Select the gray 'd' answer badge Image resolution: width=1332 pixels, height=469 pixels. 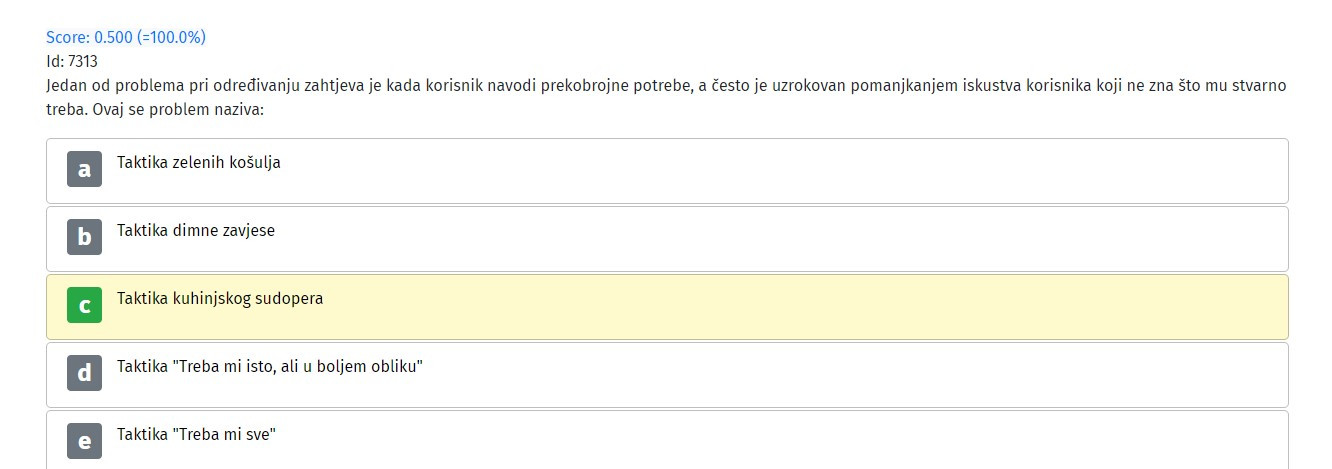point(84,373)
